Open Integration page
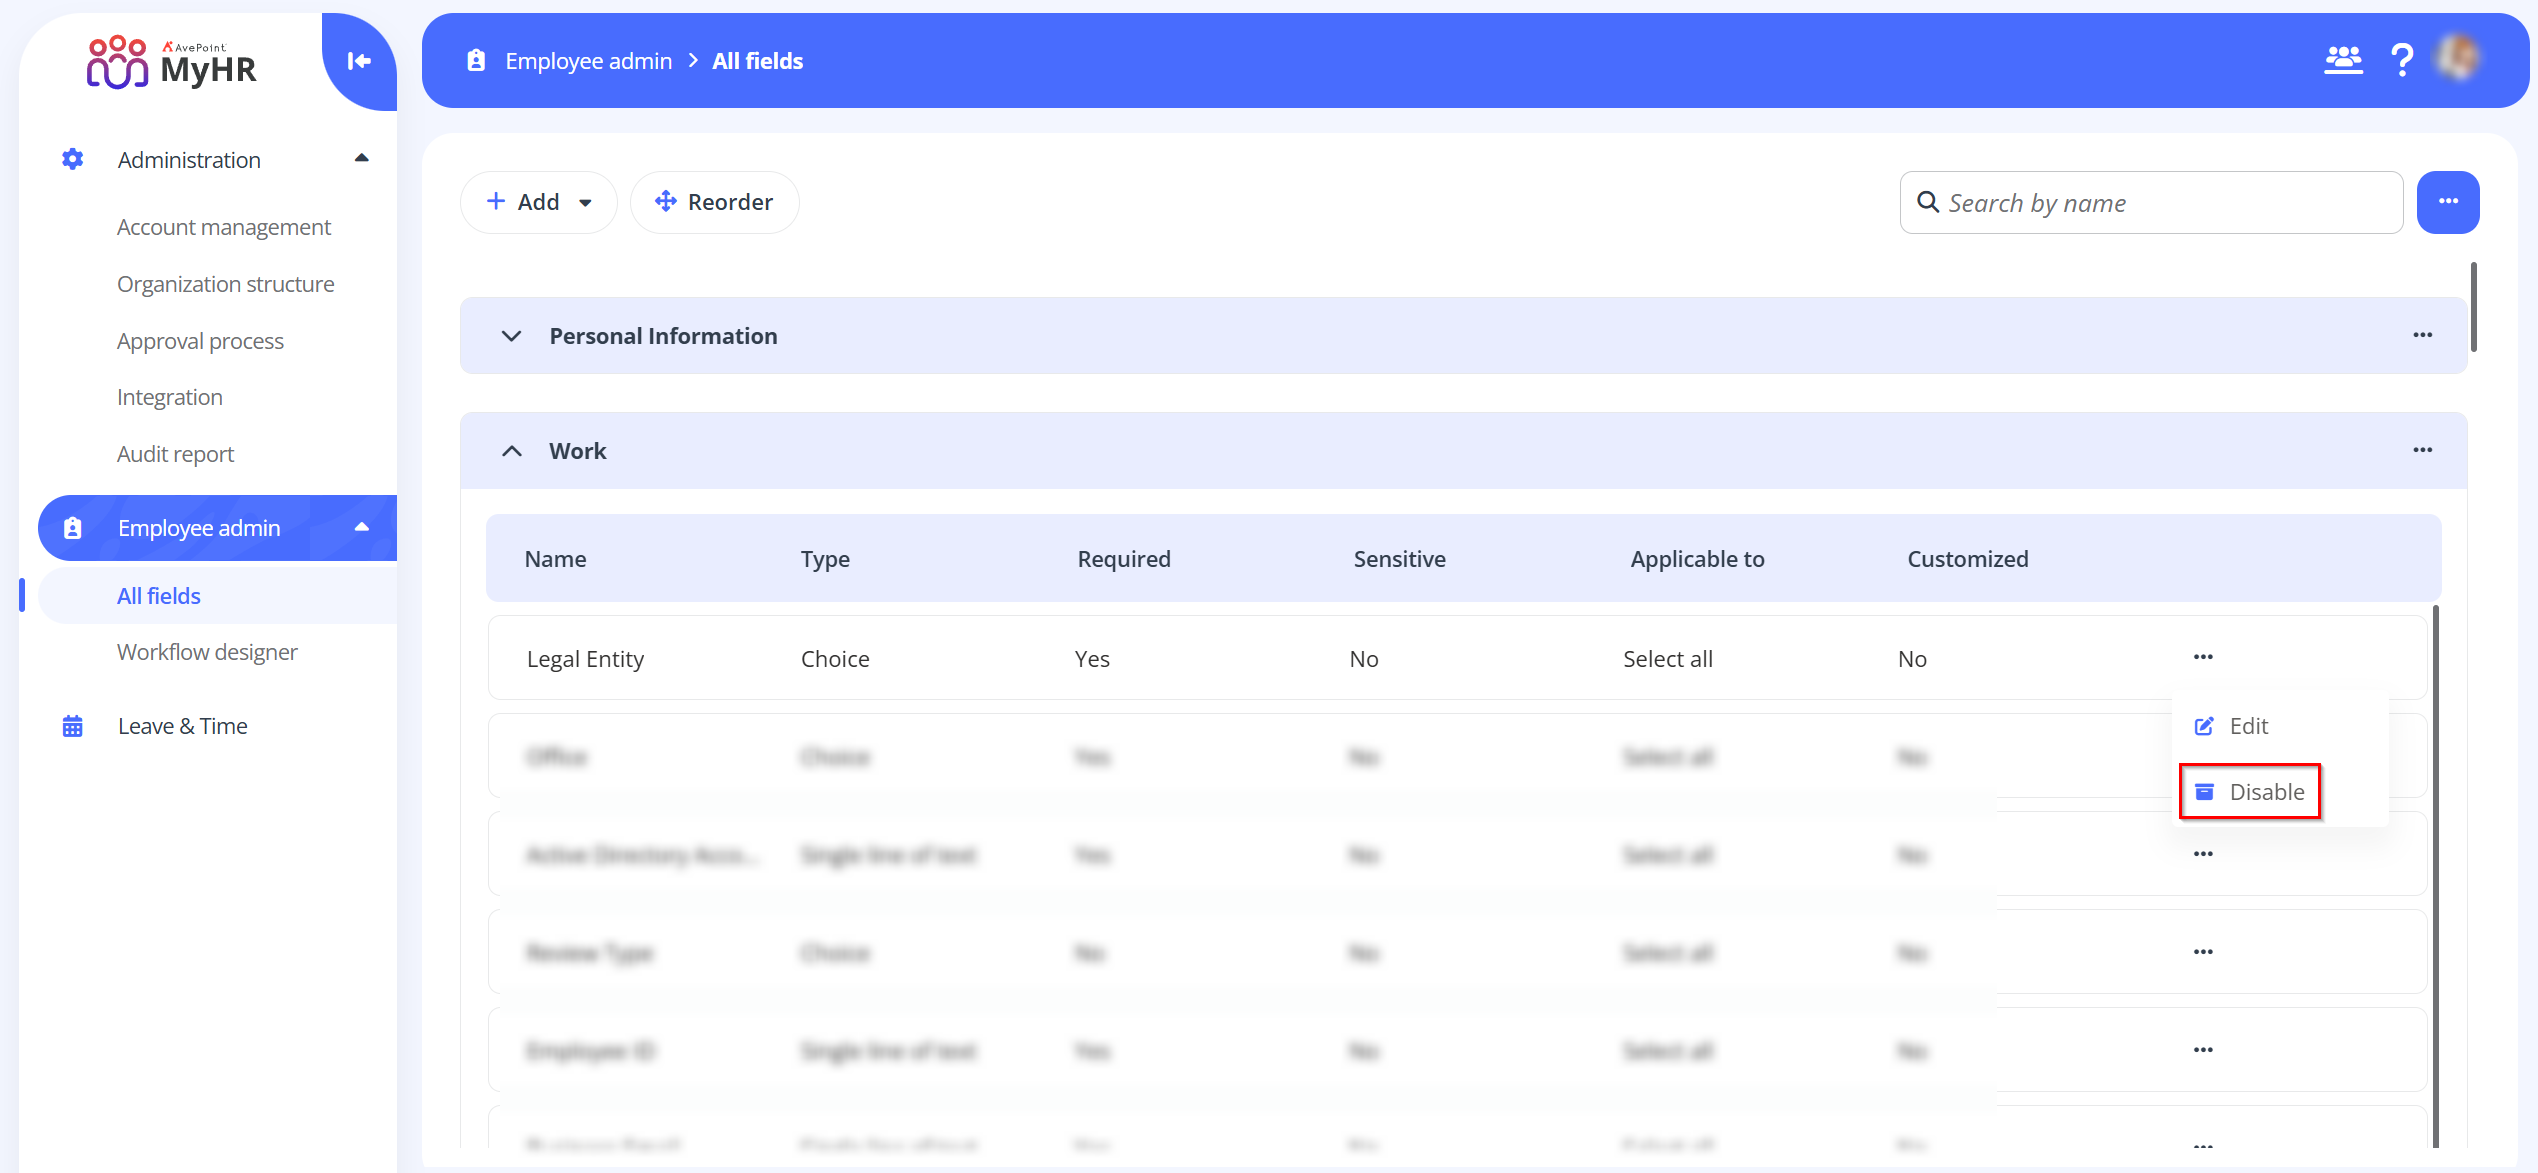Image resolution: width=2538 pixels, height=1173 pixels. (x=170, y=397)
